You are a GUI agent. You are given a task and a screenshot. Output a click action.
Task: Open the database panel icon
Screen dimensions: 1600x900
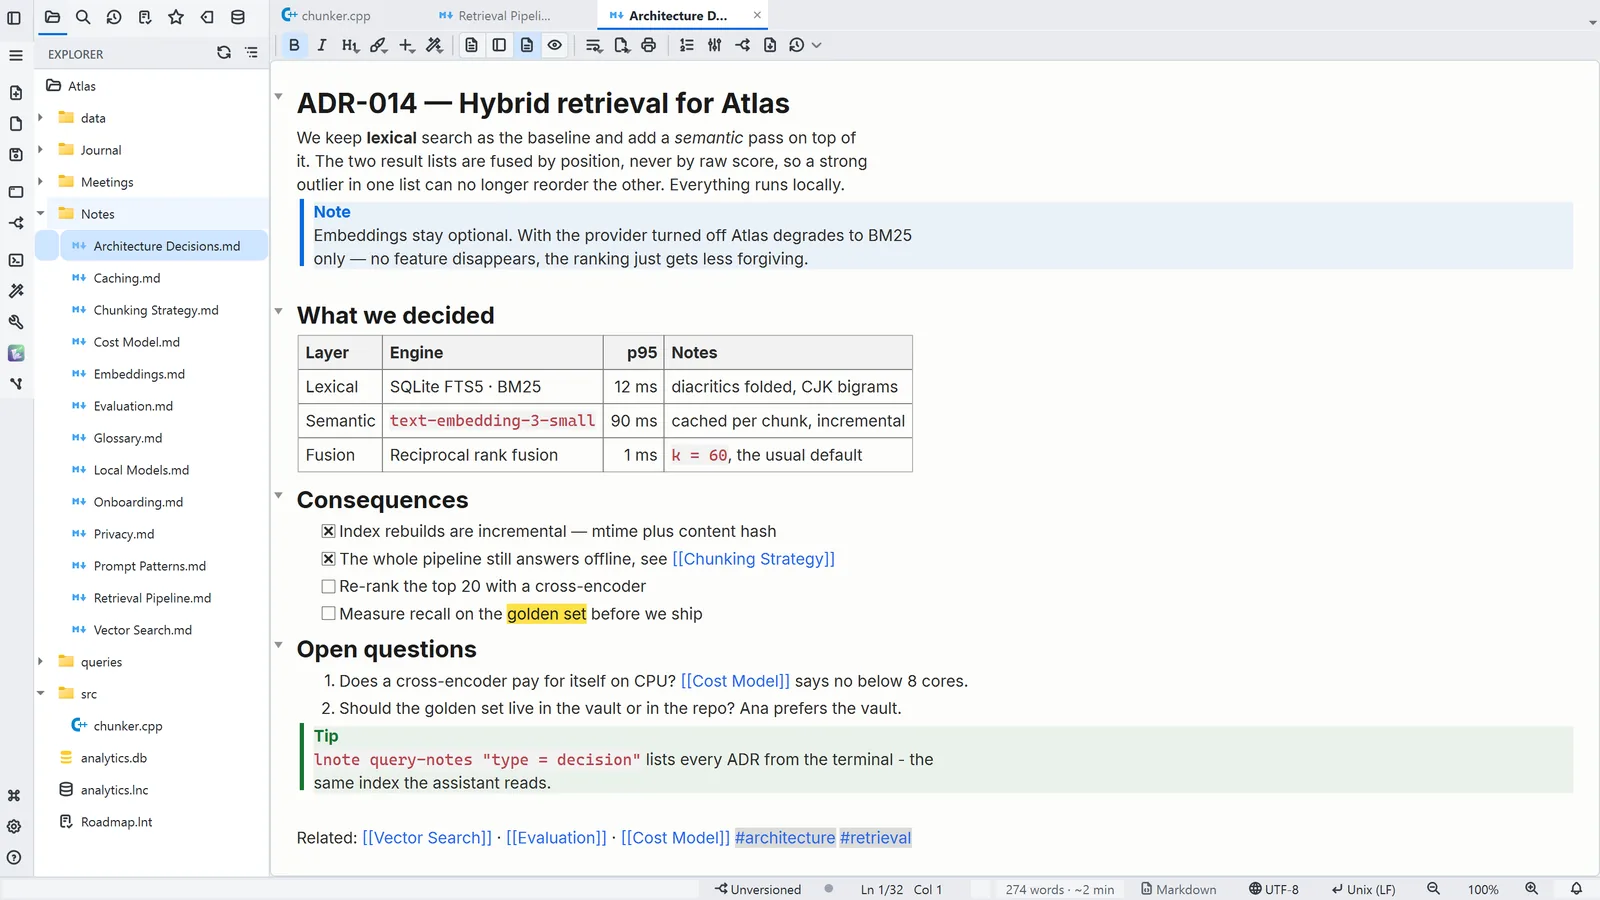coord(238,17)
